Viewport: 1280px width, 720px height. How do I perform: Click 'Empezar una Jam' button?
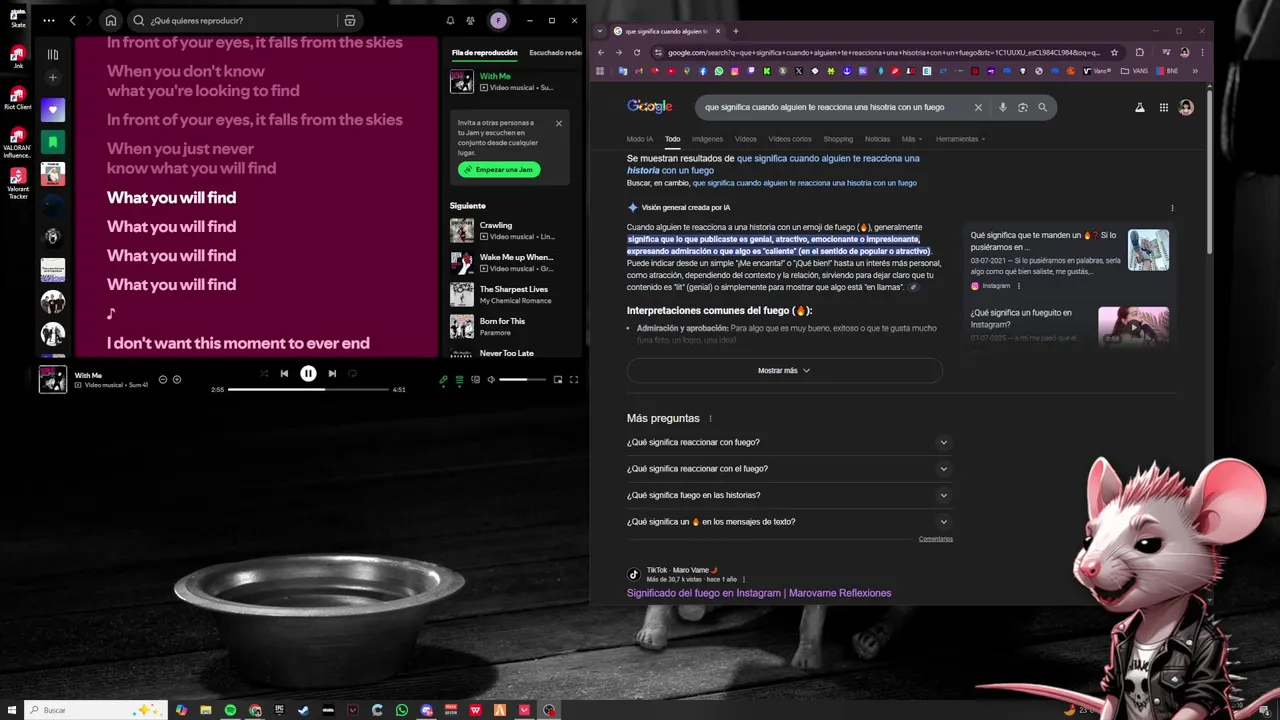click(499, 169)
